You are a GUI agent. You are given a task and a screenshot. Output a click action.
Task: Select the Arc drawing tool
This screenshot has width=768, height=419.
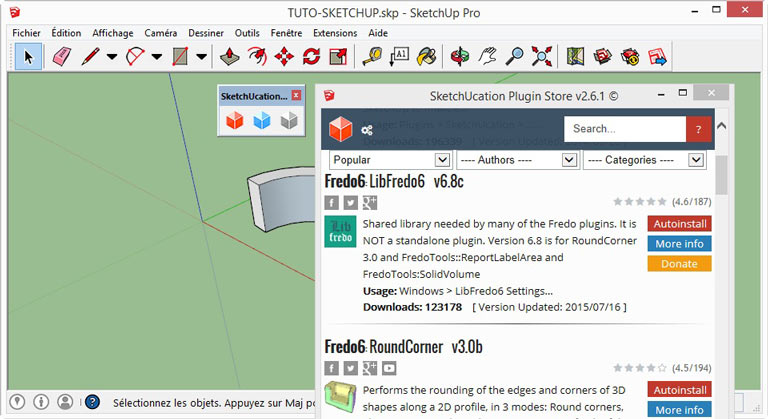coord(135,56)
